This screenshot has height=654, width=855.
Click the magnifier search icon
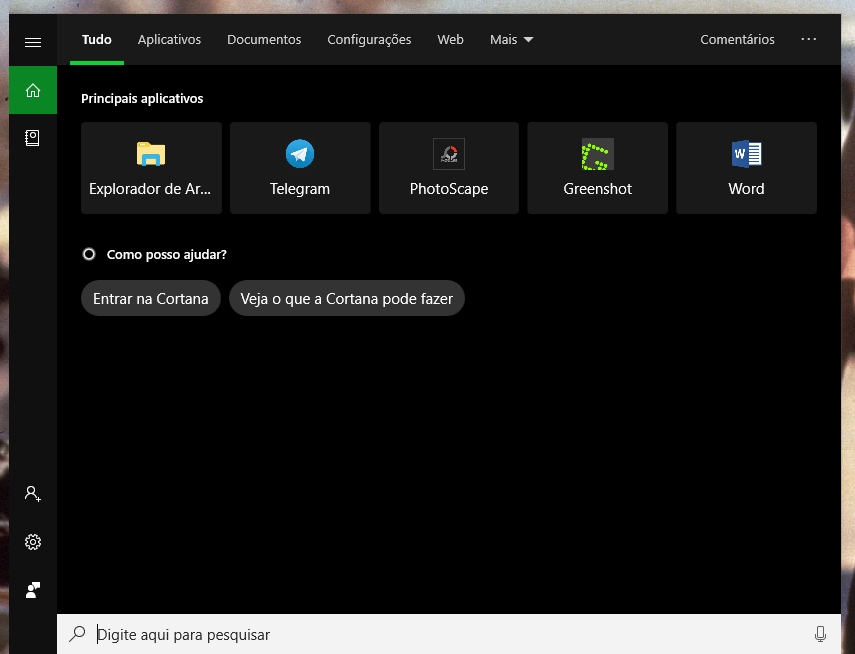tap(77, 634)
